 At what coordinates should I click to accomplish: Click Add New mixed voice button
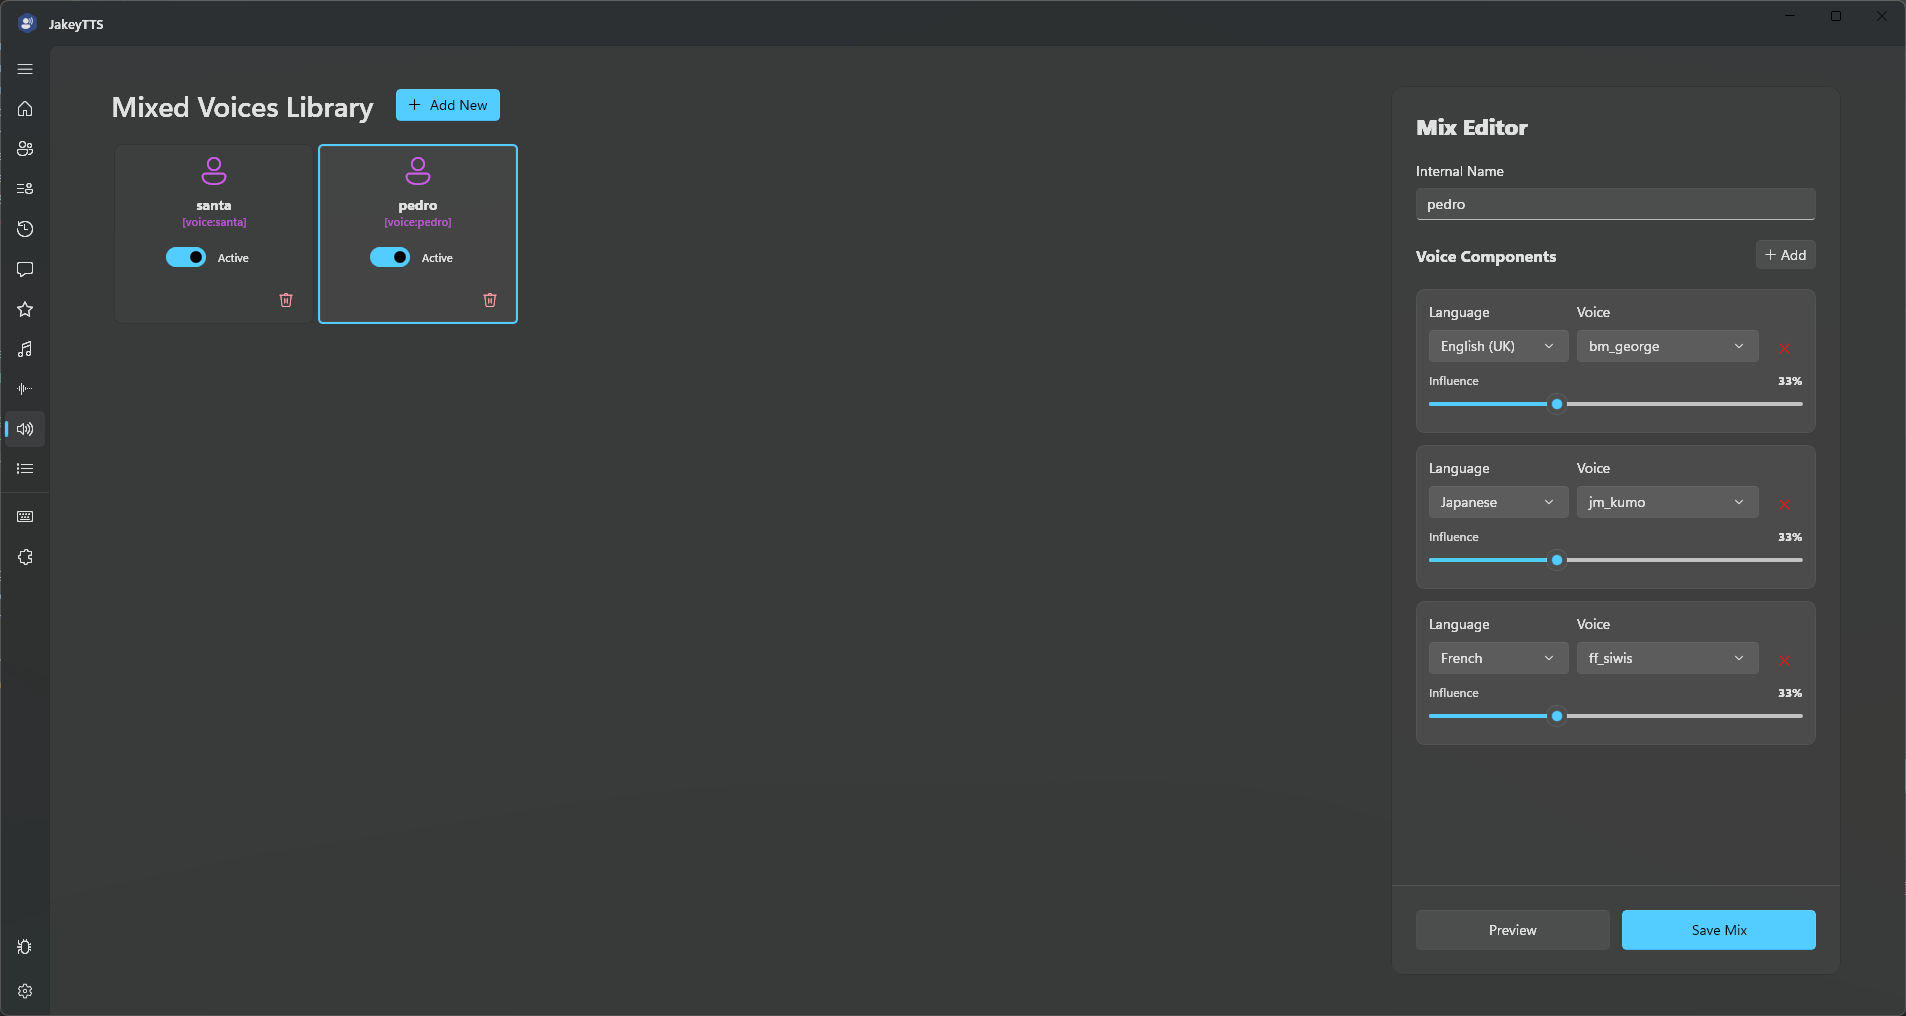point(448,105)
